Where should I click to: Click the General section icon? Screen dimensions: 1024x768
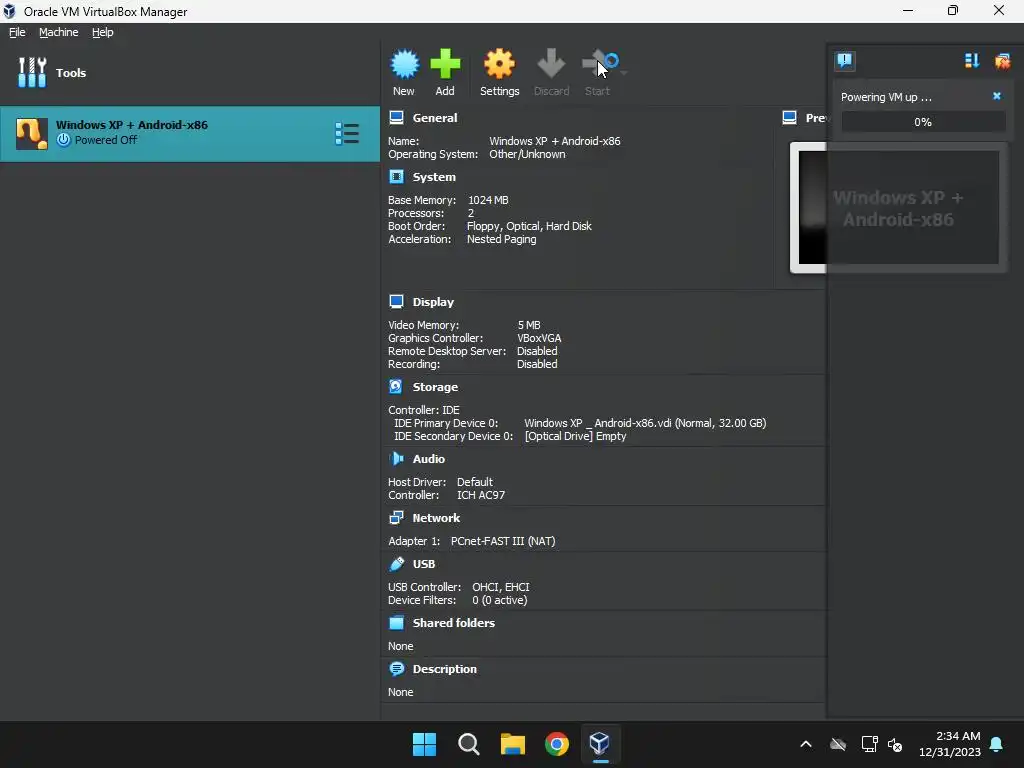click(x=396, y=118)
